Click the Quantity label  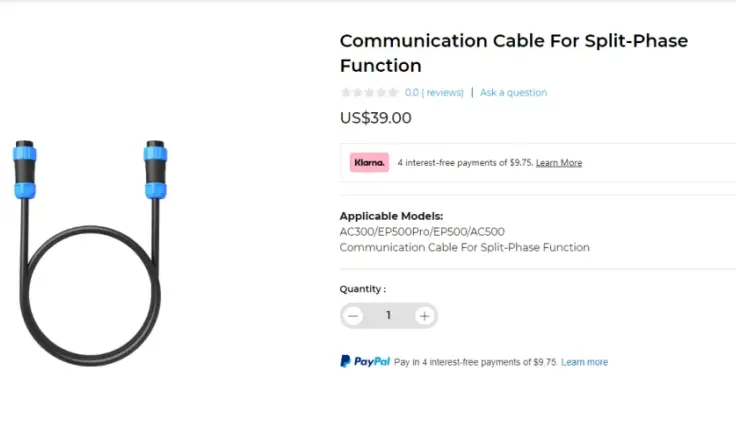coord(362,289)
